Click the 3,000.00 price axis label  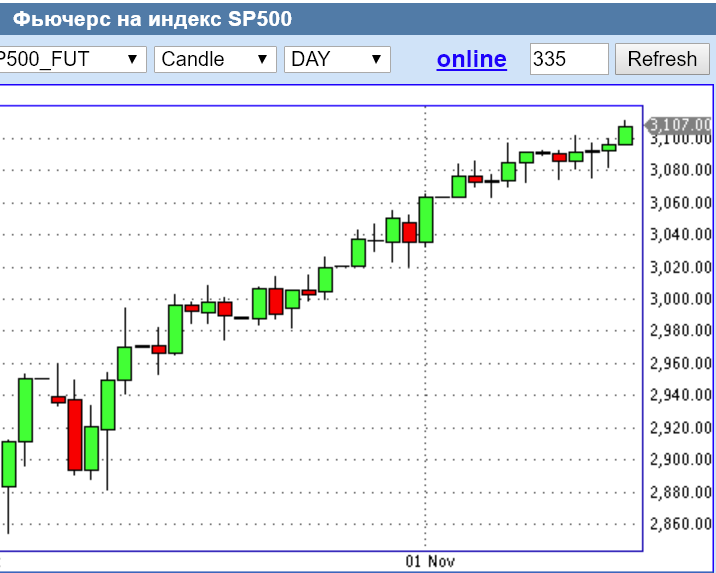[x=681, y=299]
